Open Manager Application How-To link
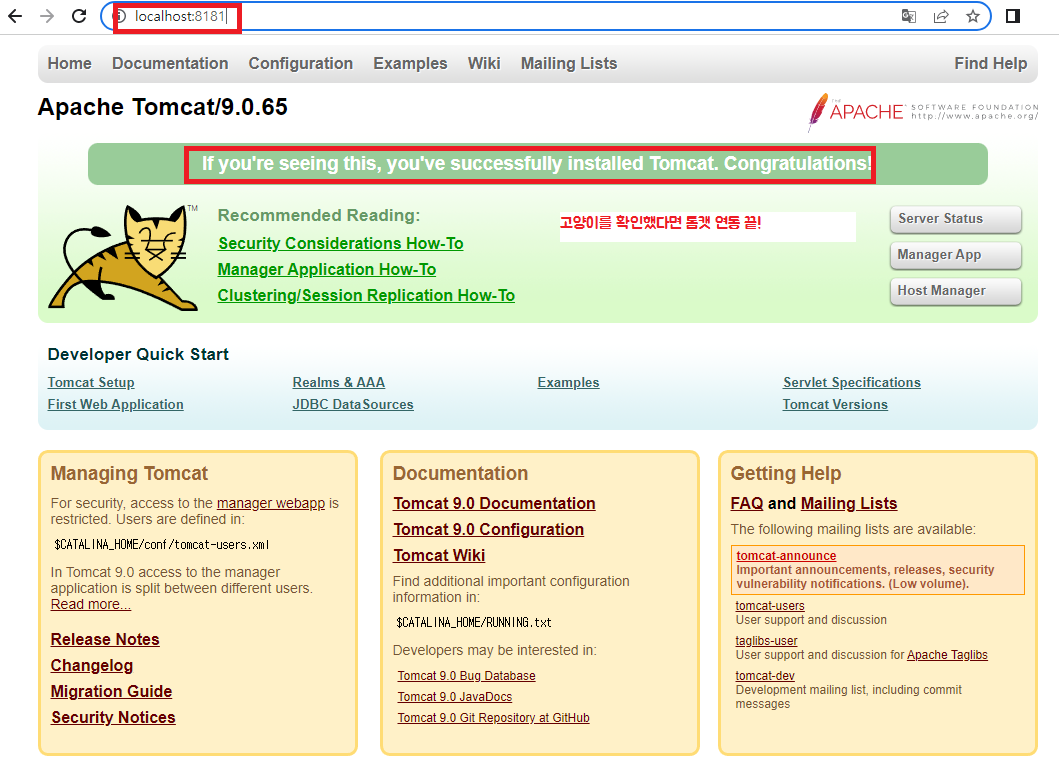 [327, 269]
